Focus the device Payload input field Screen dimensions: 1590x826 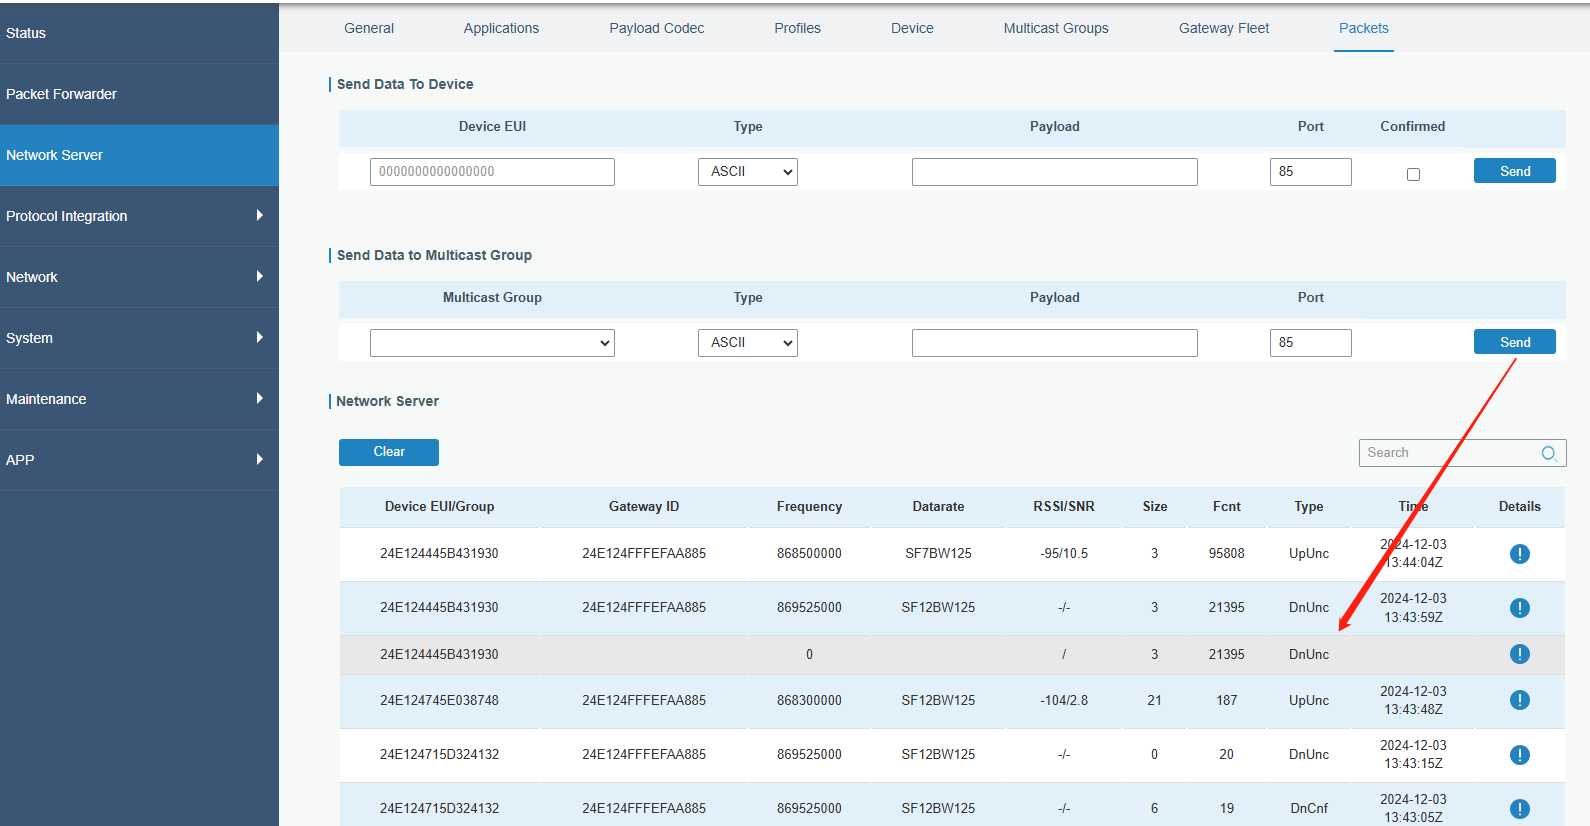tap(1055, 172)
